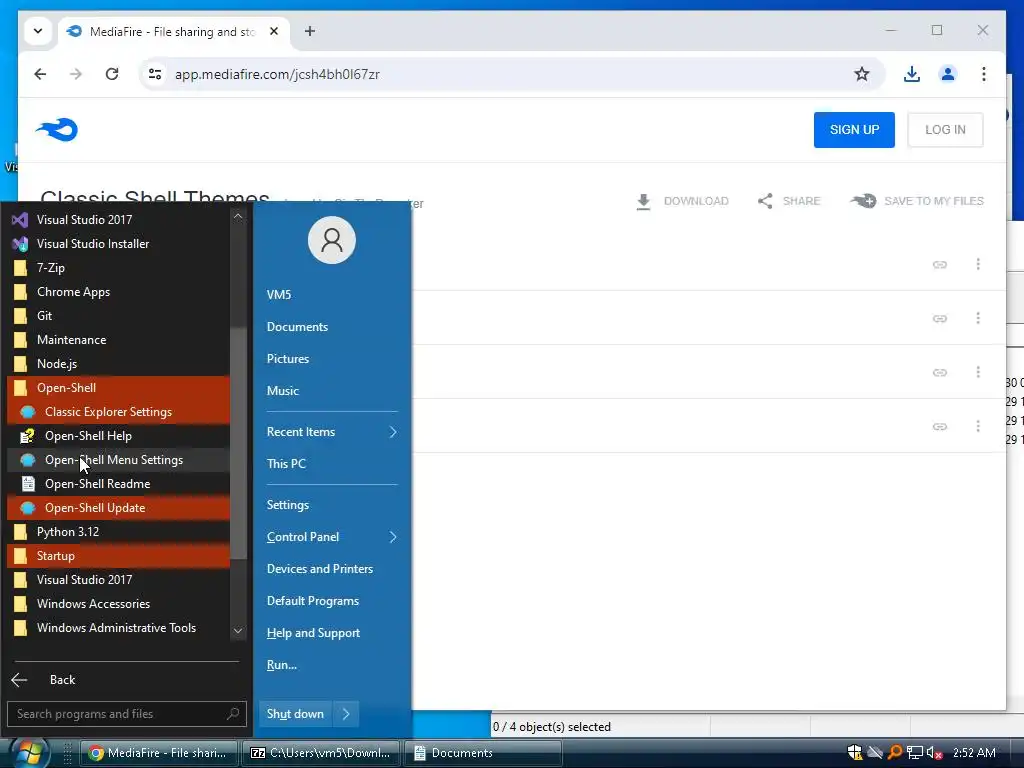Open the Run... dialog
1024x768 pixels.
point(332,665)
